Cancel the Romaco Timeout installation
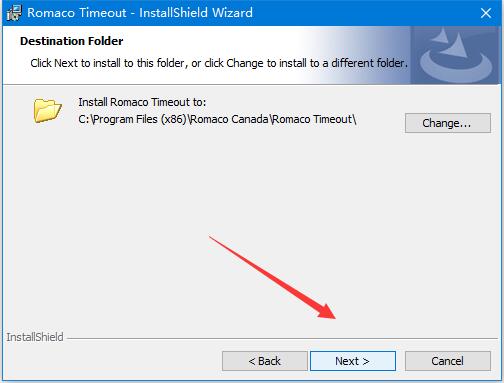This screenshot has width=504, height=383. [448, 361]
